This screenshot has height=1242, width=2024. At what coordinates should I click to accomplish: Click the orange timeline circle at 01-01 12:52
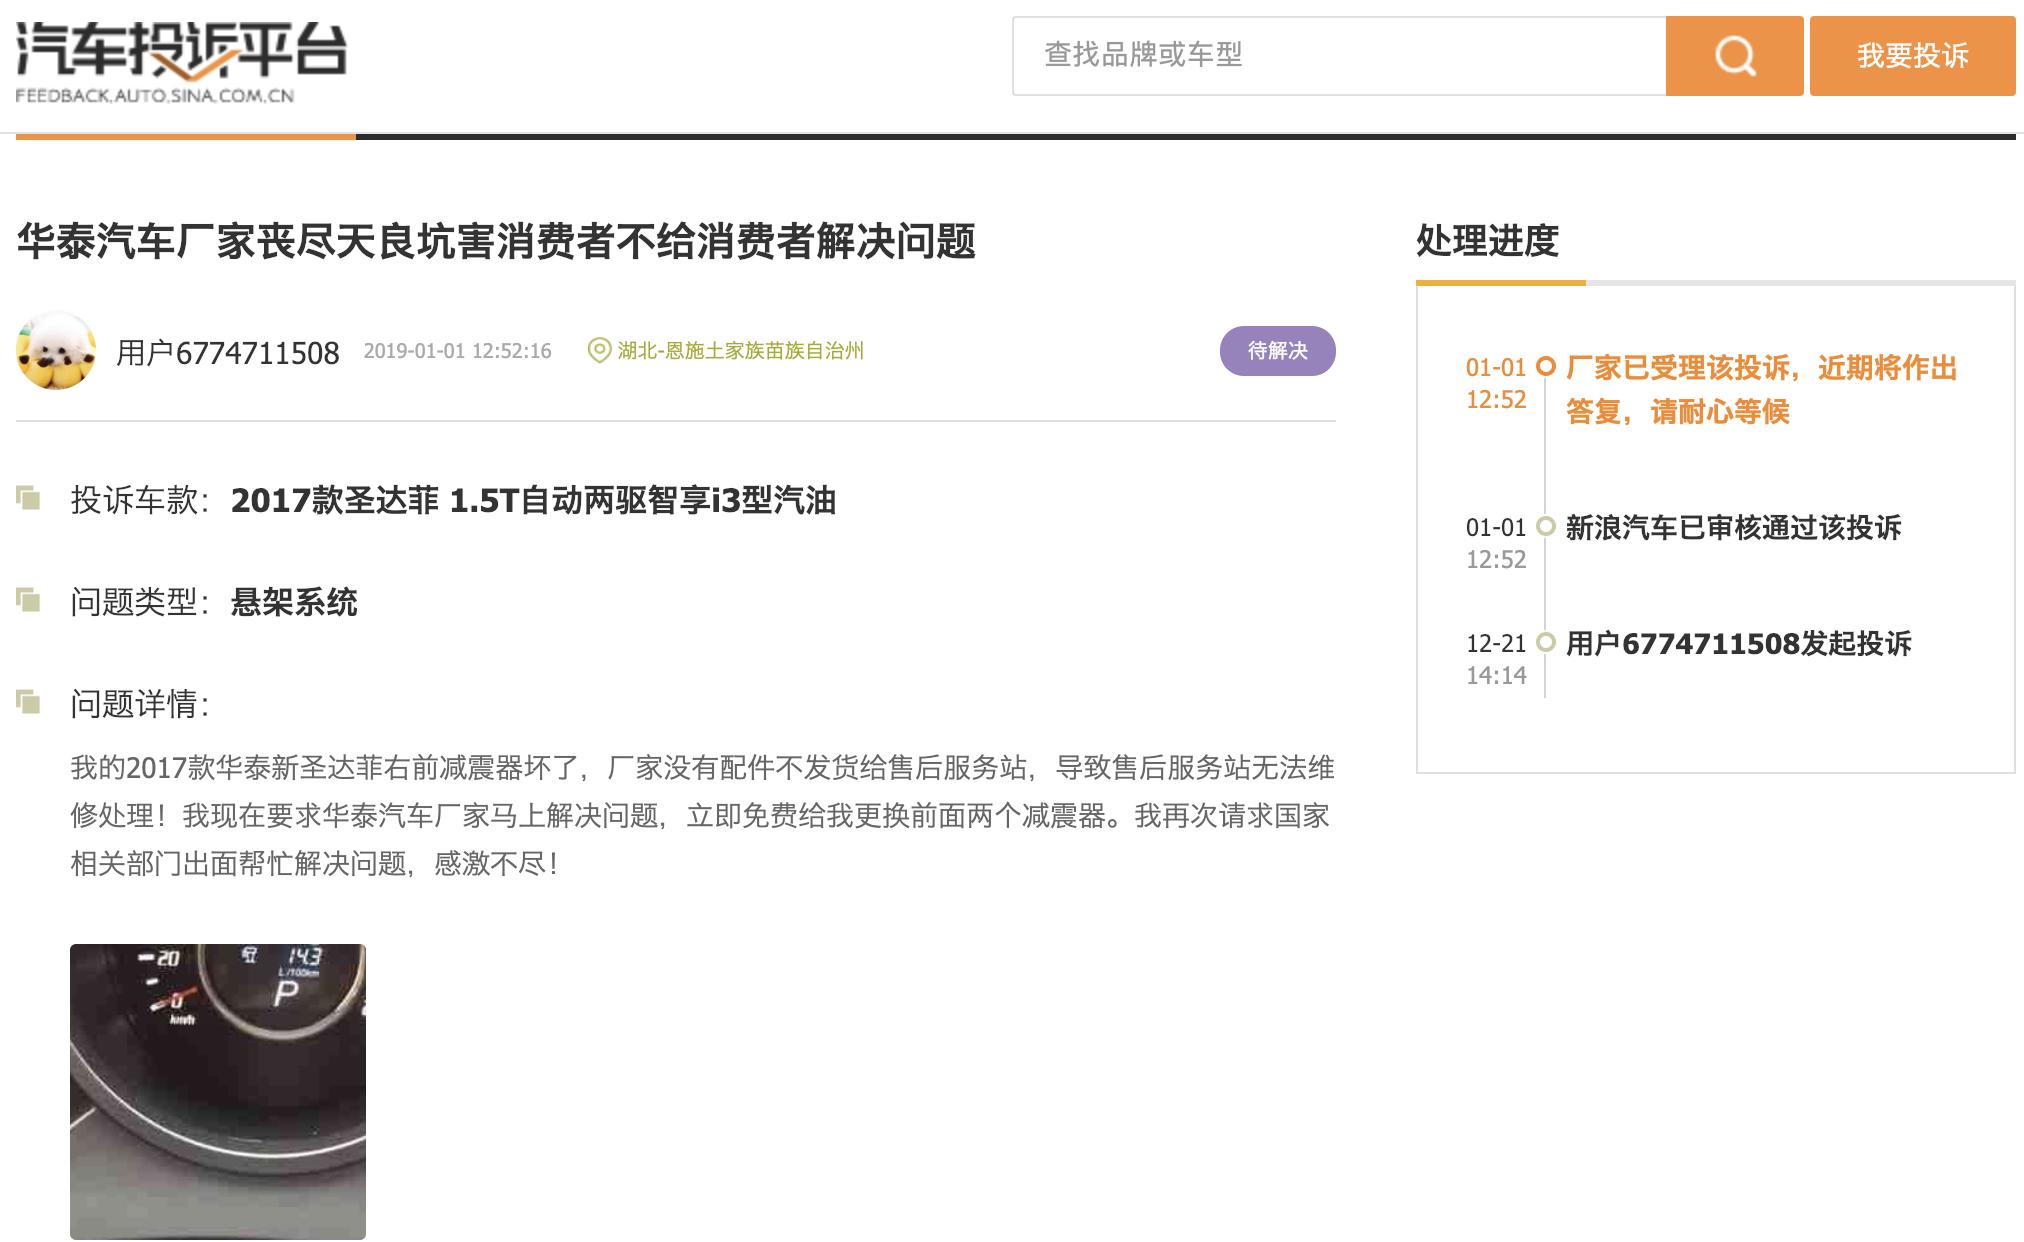[1548, 367]
